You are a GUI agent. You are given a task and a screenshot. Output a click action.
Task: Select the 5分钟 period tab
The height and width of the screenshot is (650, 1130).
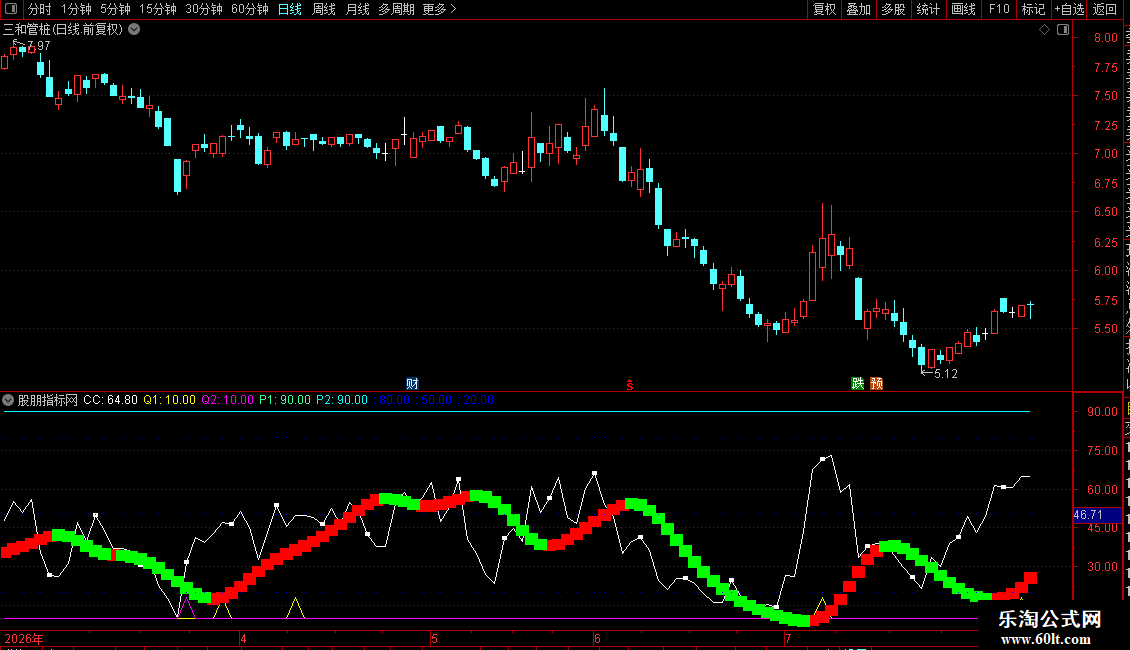tap(115, 9)
